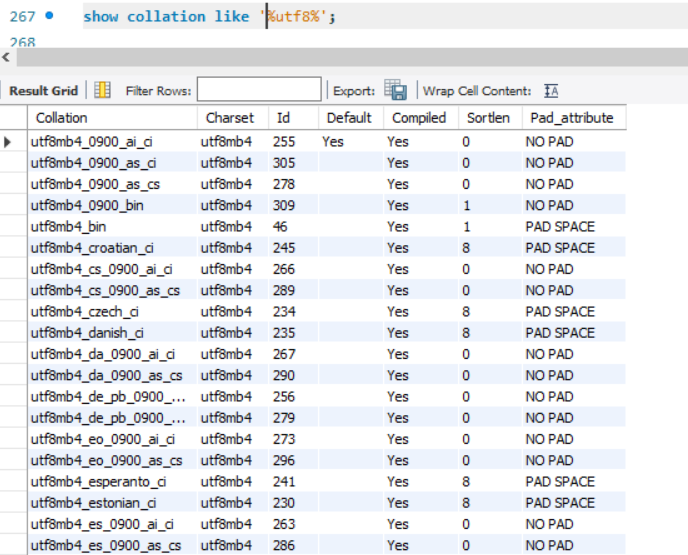Image resolution: width=688 pixels, height=555 pixels.
Task: Sort by the Default column header
Action: click(351, 118)
